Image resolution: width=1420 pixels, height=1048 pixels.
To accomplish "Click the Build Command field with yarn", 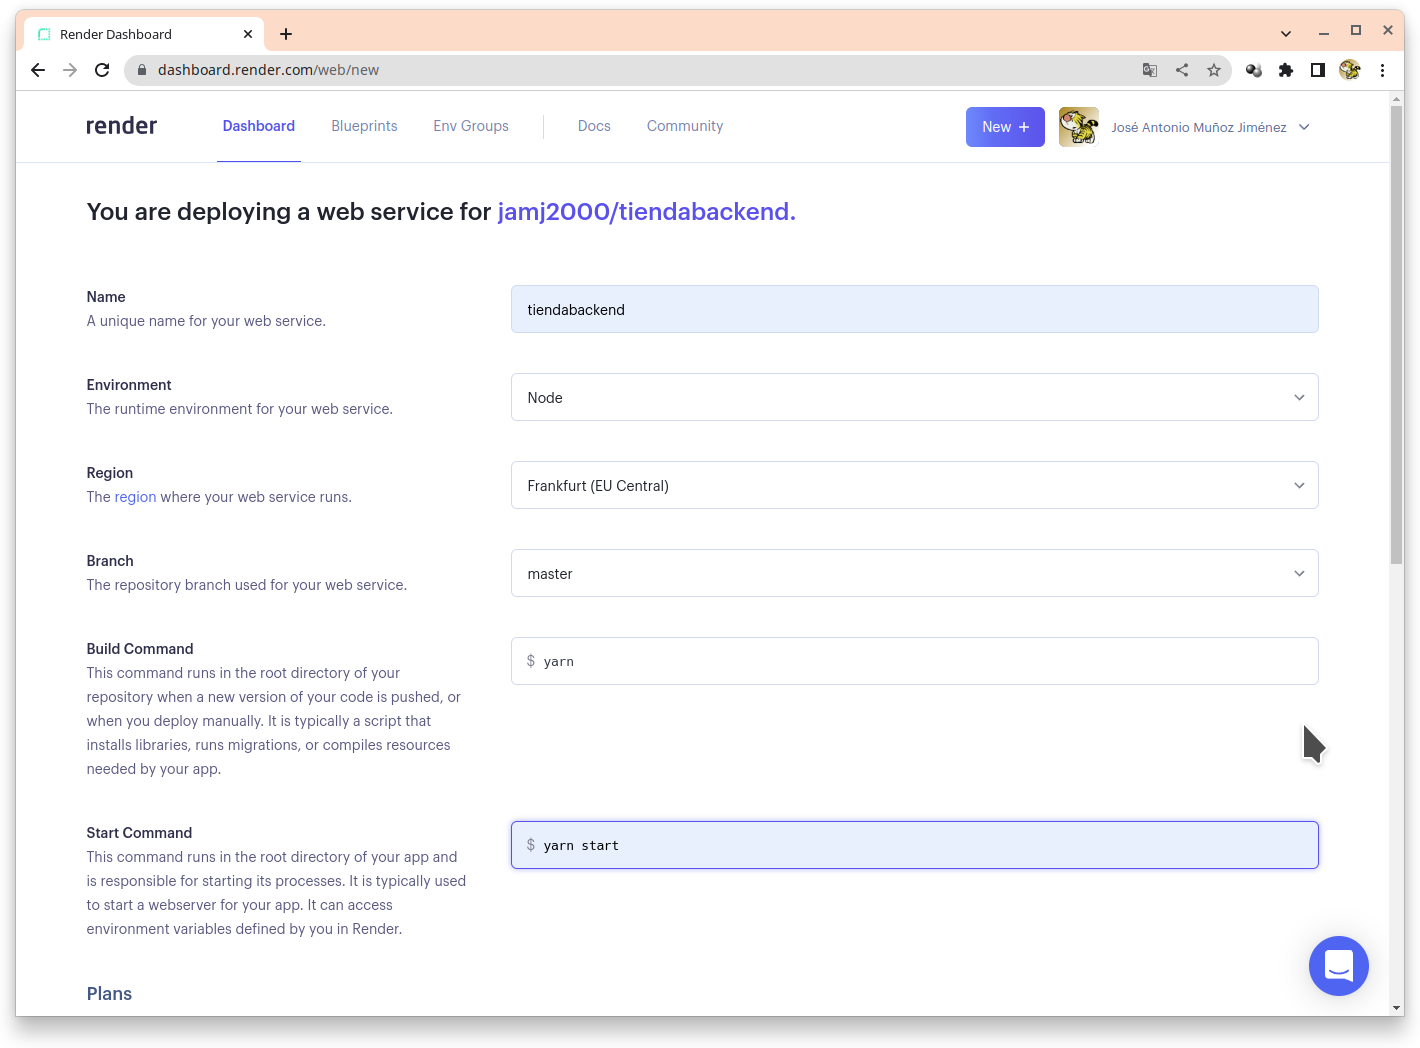I will [x=914, y=661].
